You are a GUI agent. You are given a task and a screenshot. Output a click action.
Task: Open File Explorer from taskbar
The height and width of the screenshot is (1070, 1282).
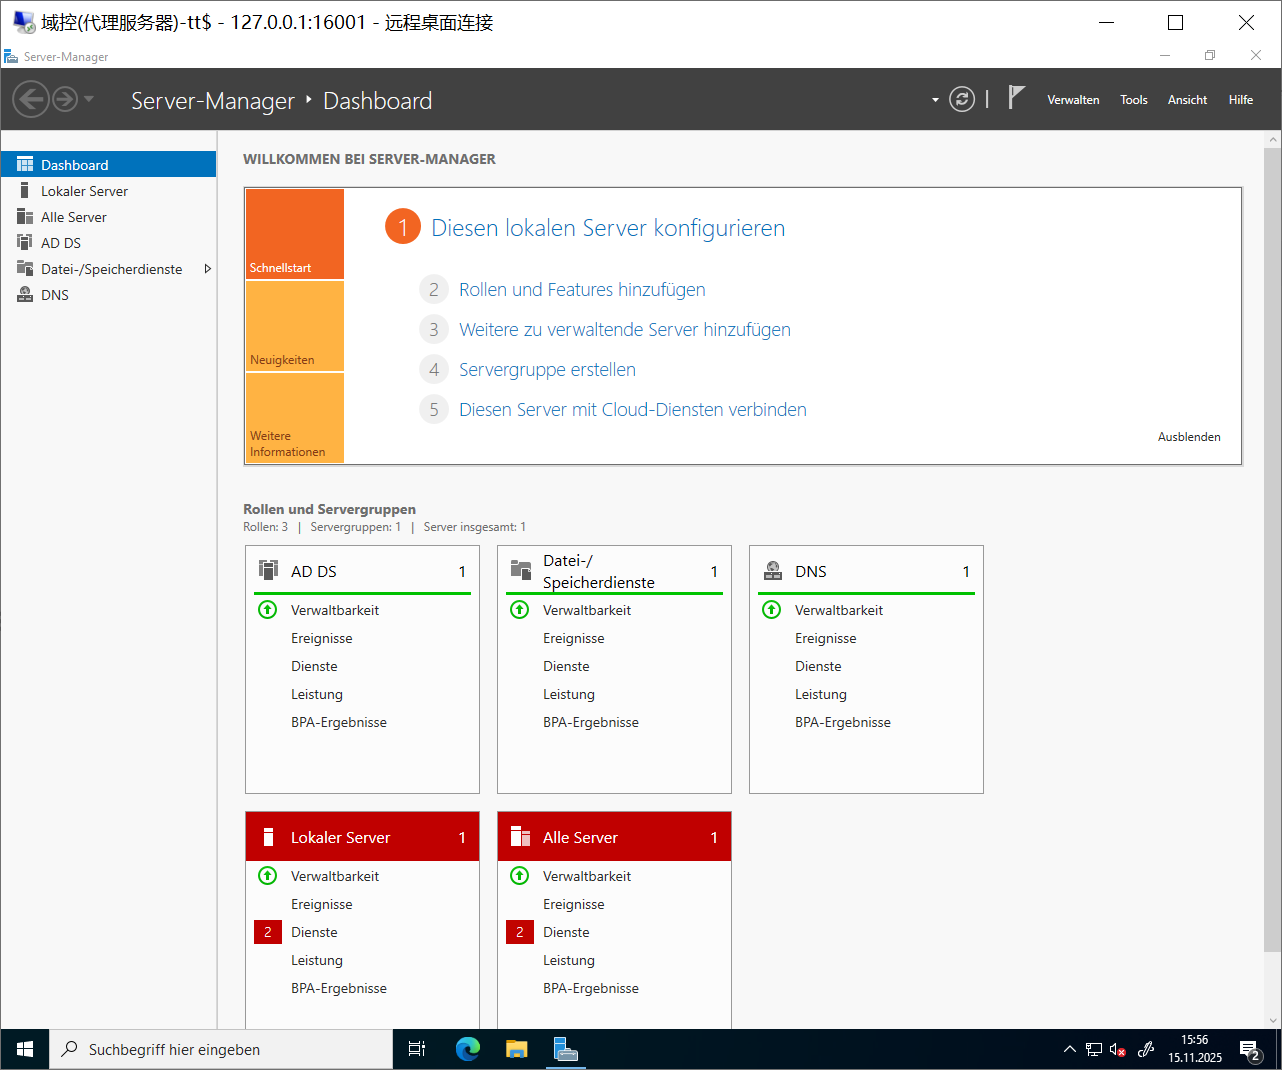[516, 1049]
